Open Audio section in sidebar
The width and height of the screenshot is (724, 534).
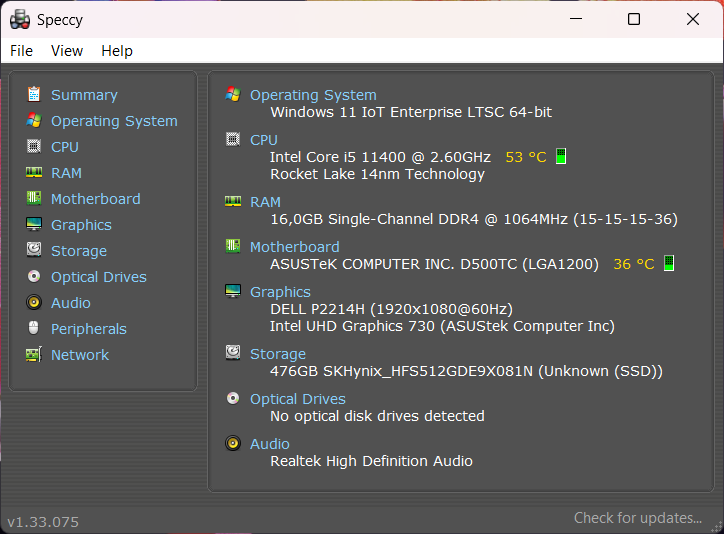point(71,303)
